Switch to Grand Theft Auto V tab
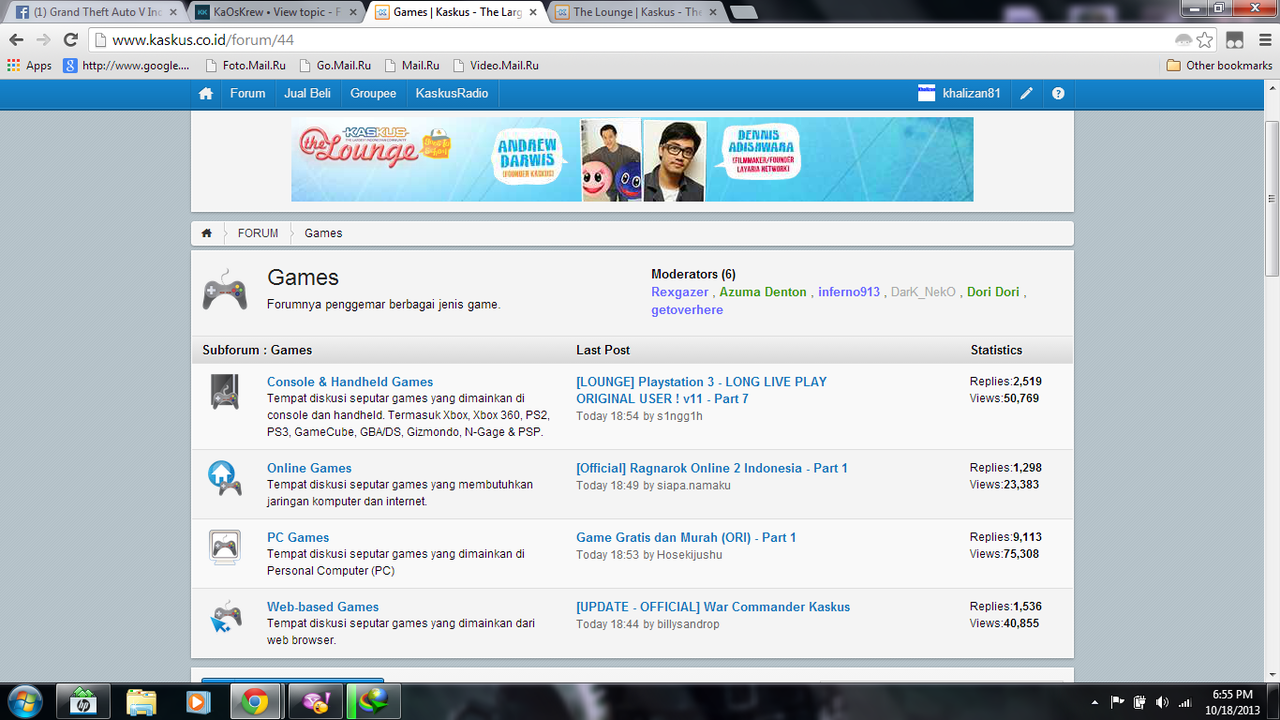The image size is (1280, 720). click(95, 12)
